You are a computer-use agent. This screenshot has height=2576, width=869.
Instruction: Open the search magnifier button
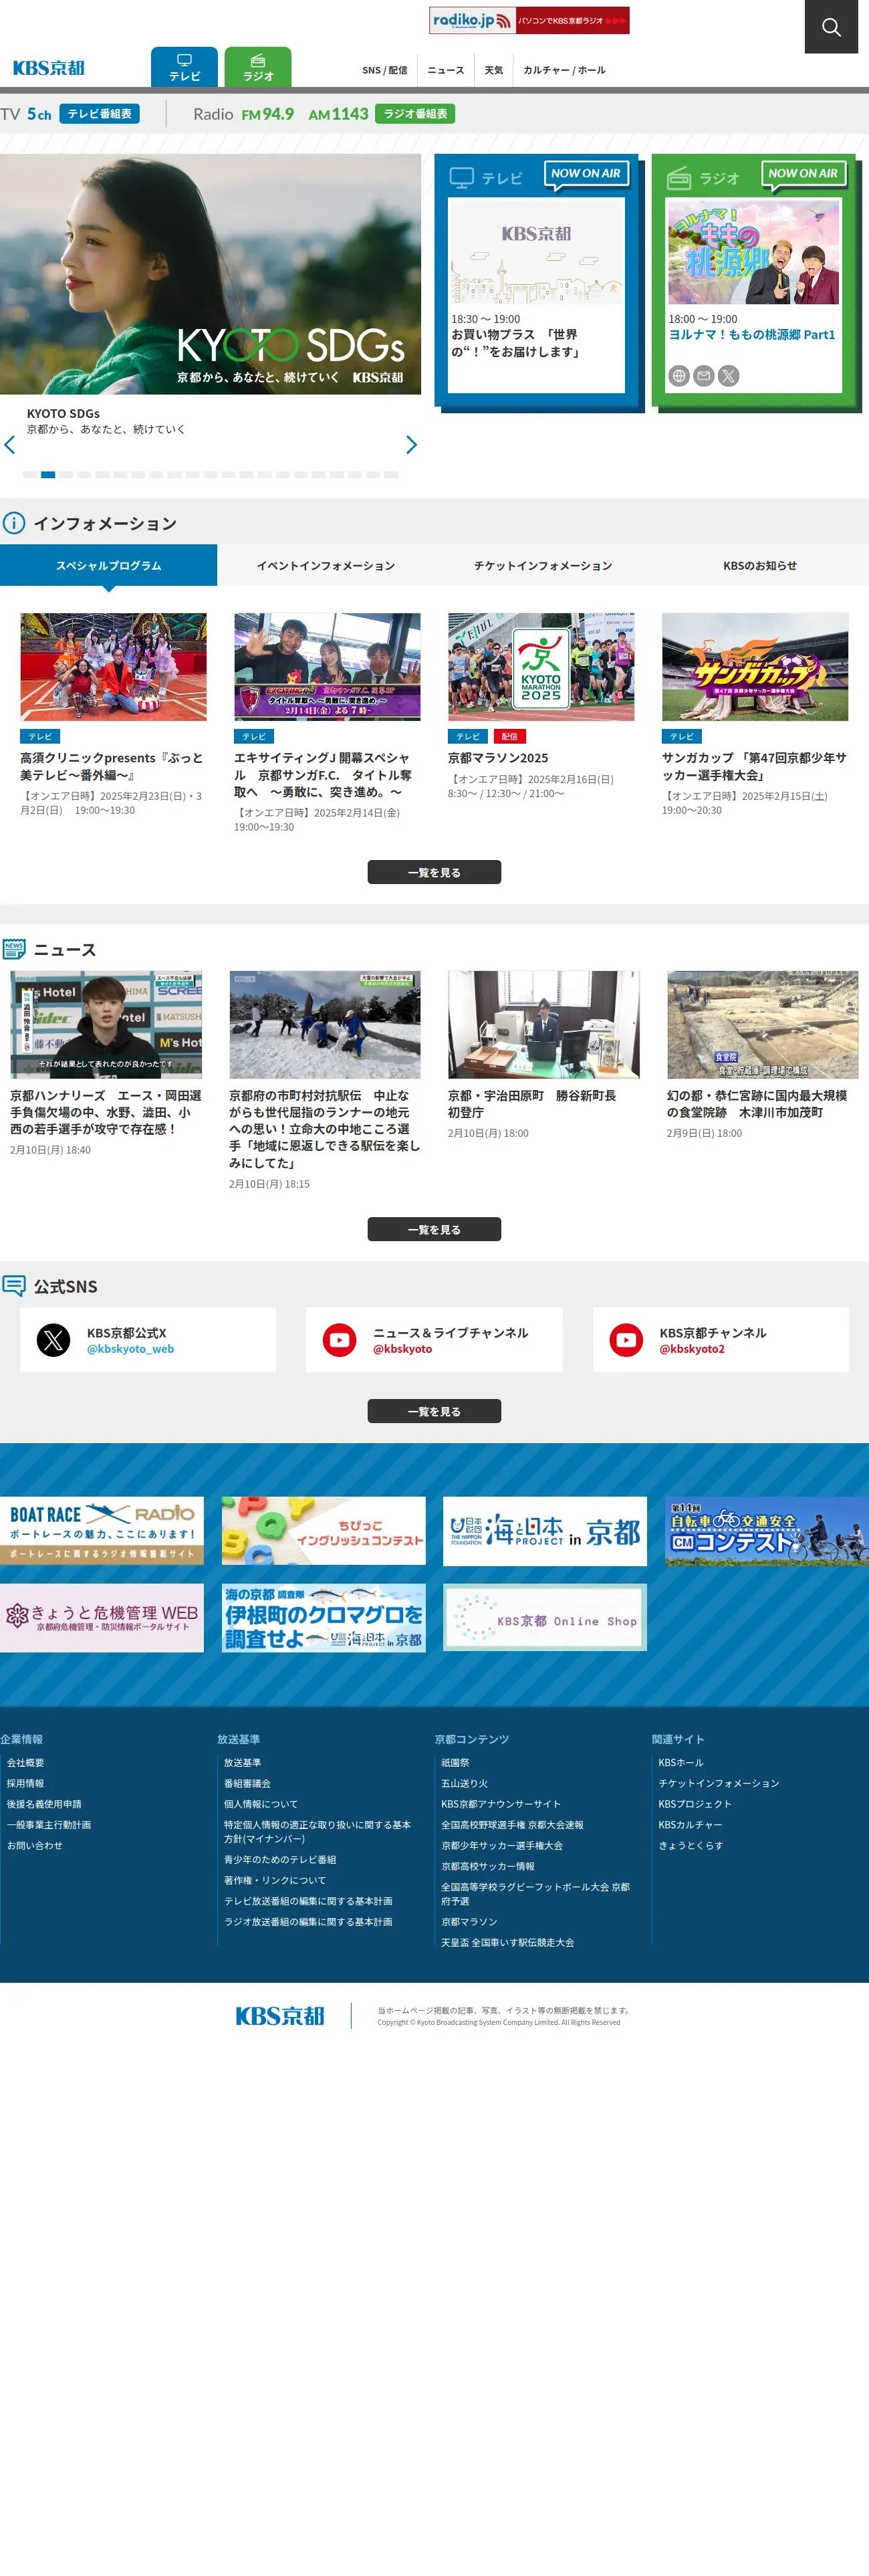tap(831, 27)
